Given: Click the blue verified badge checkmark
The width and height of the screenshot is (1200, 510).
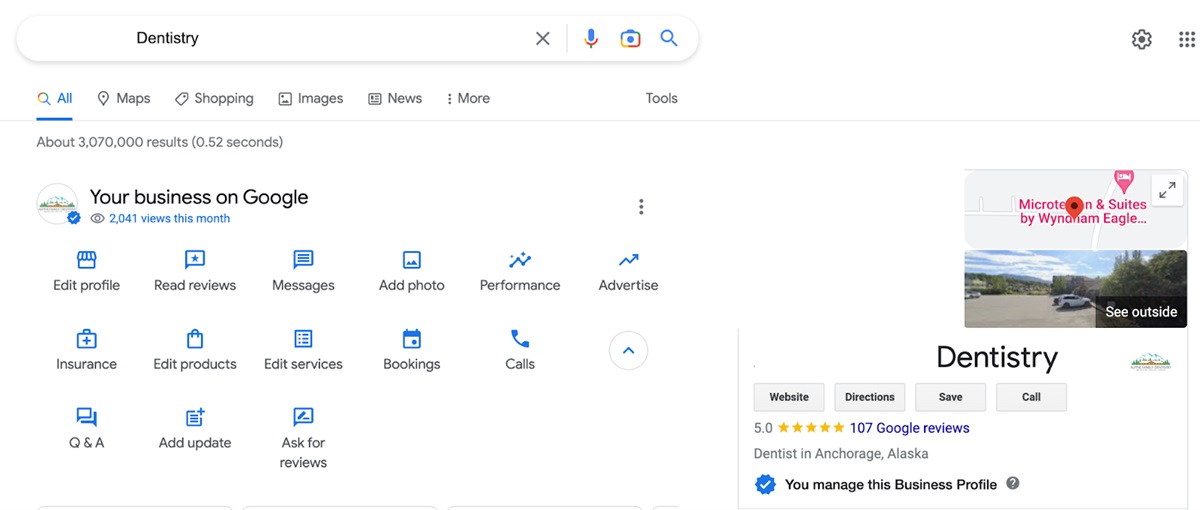Looking at the screenshot, I should click(765, 484).
